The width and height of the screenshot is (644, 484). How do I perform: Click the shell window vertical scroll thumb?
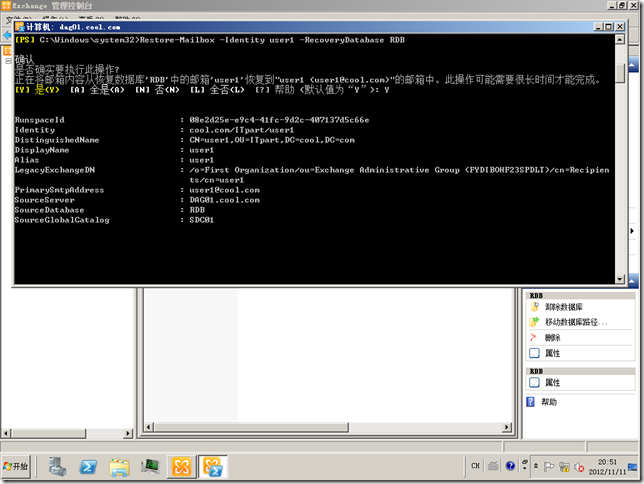[620, 73]
